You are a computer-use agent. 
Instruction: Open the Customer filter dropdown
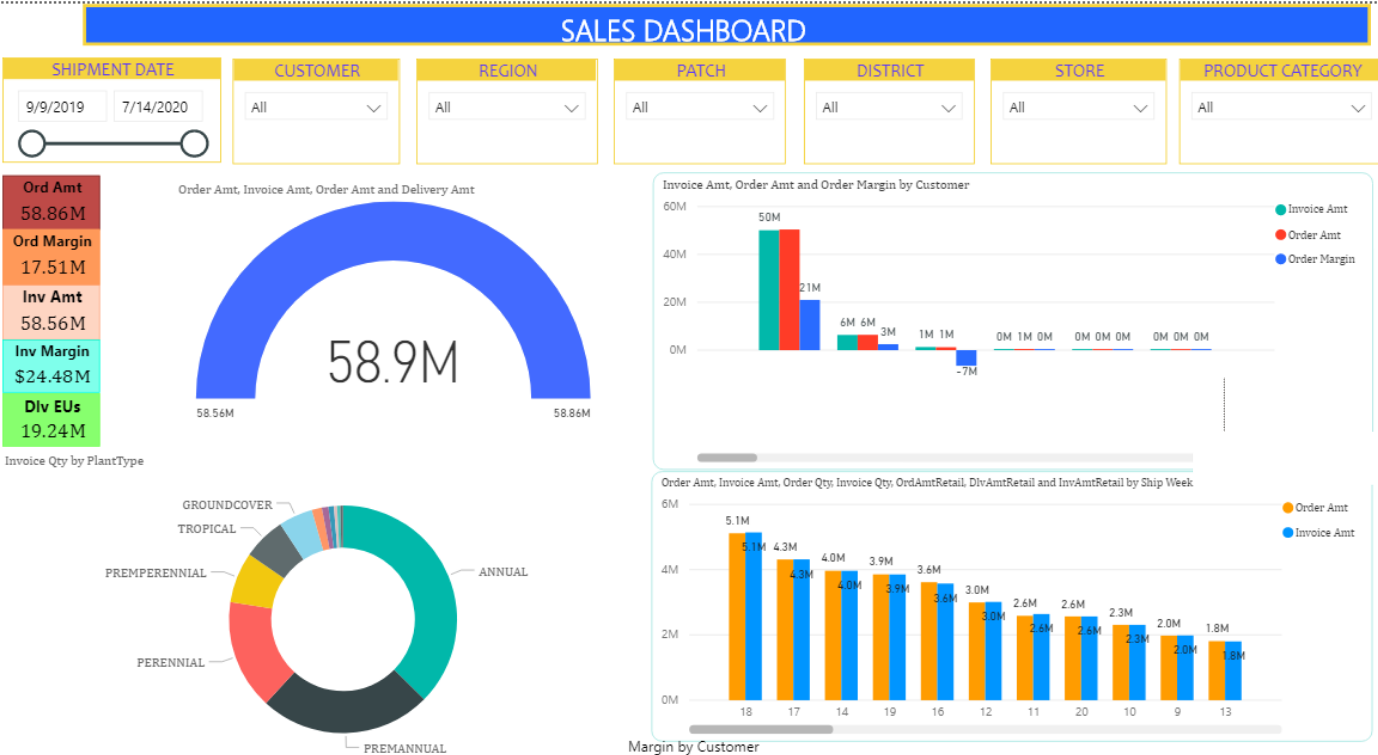316,107
